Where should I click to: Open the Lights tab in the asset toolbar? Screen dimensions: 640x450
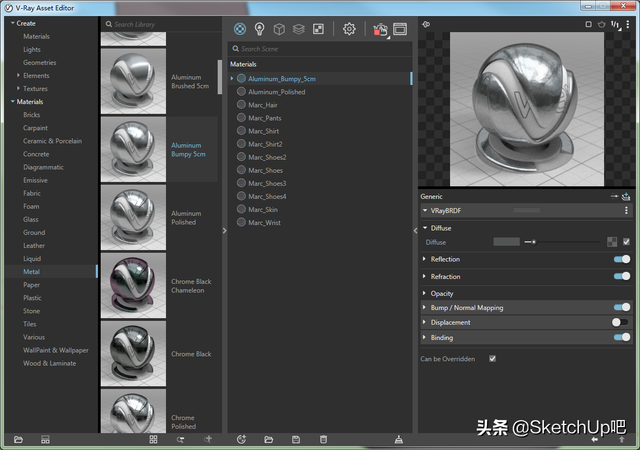tap(259, 29)
